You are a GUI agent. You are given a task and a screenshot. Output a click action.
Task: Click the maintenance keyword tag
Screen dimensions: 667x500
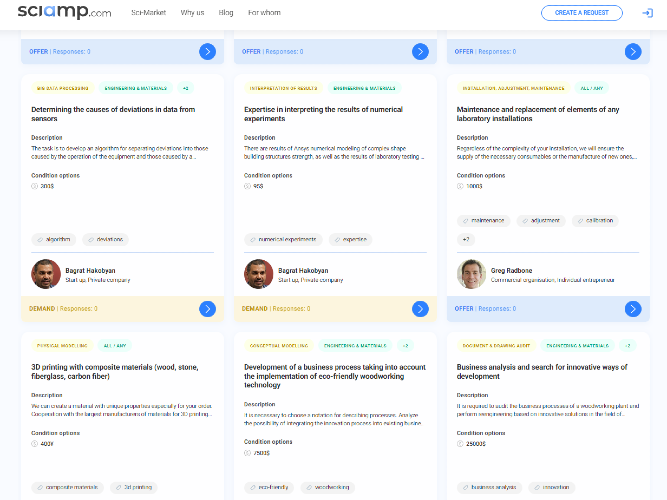tap(483, 220)
